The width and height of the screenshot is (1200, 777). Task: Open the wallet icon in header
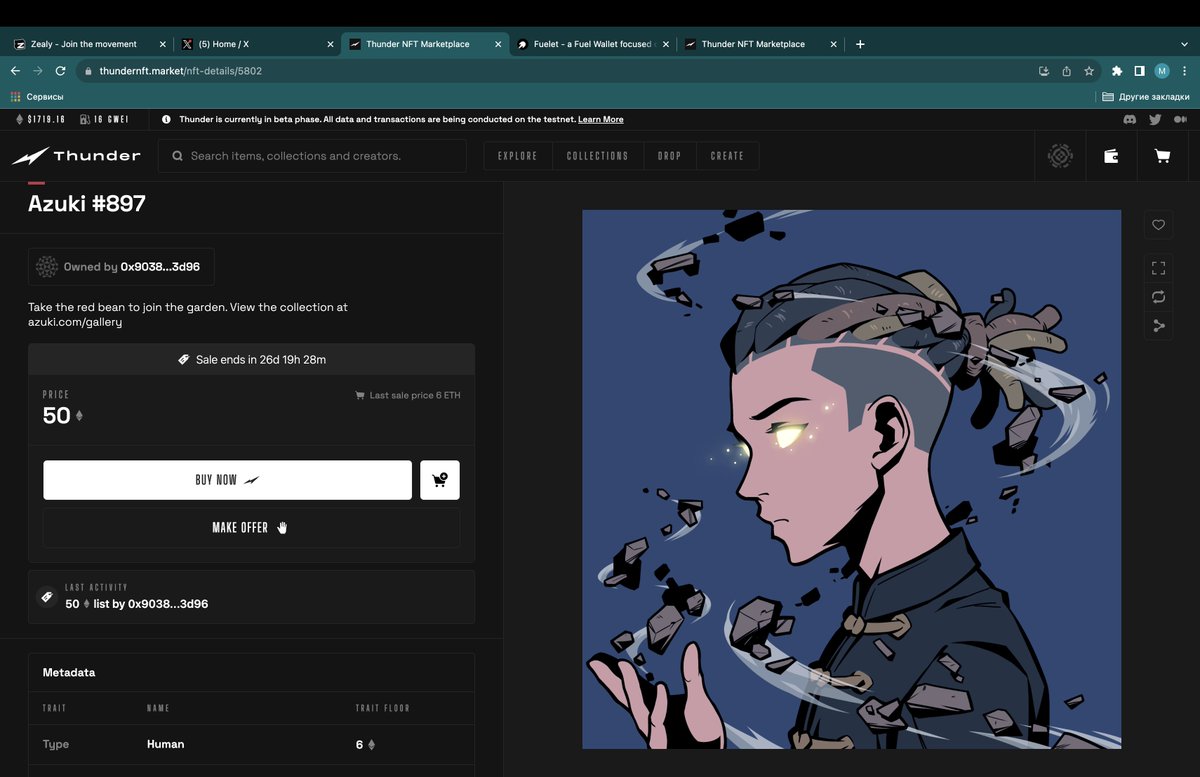coord(1111,156)
